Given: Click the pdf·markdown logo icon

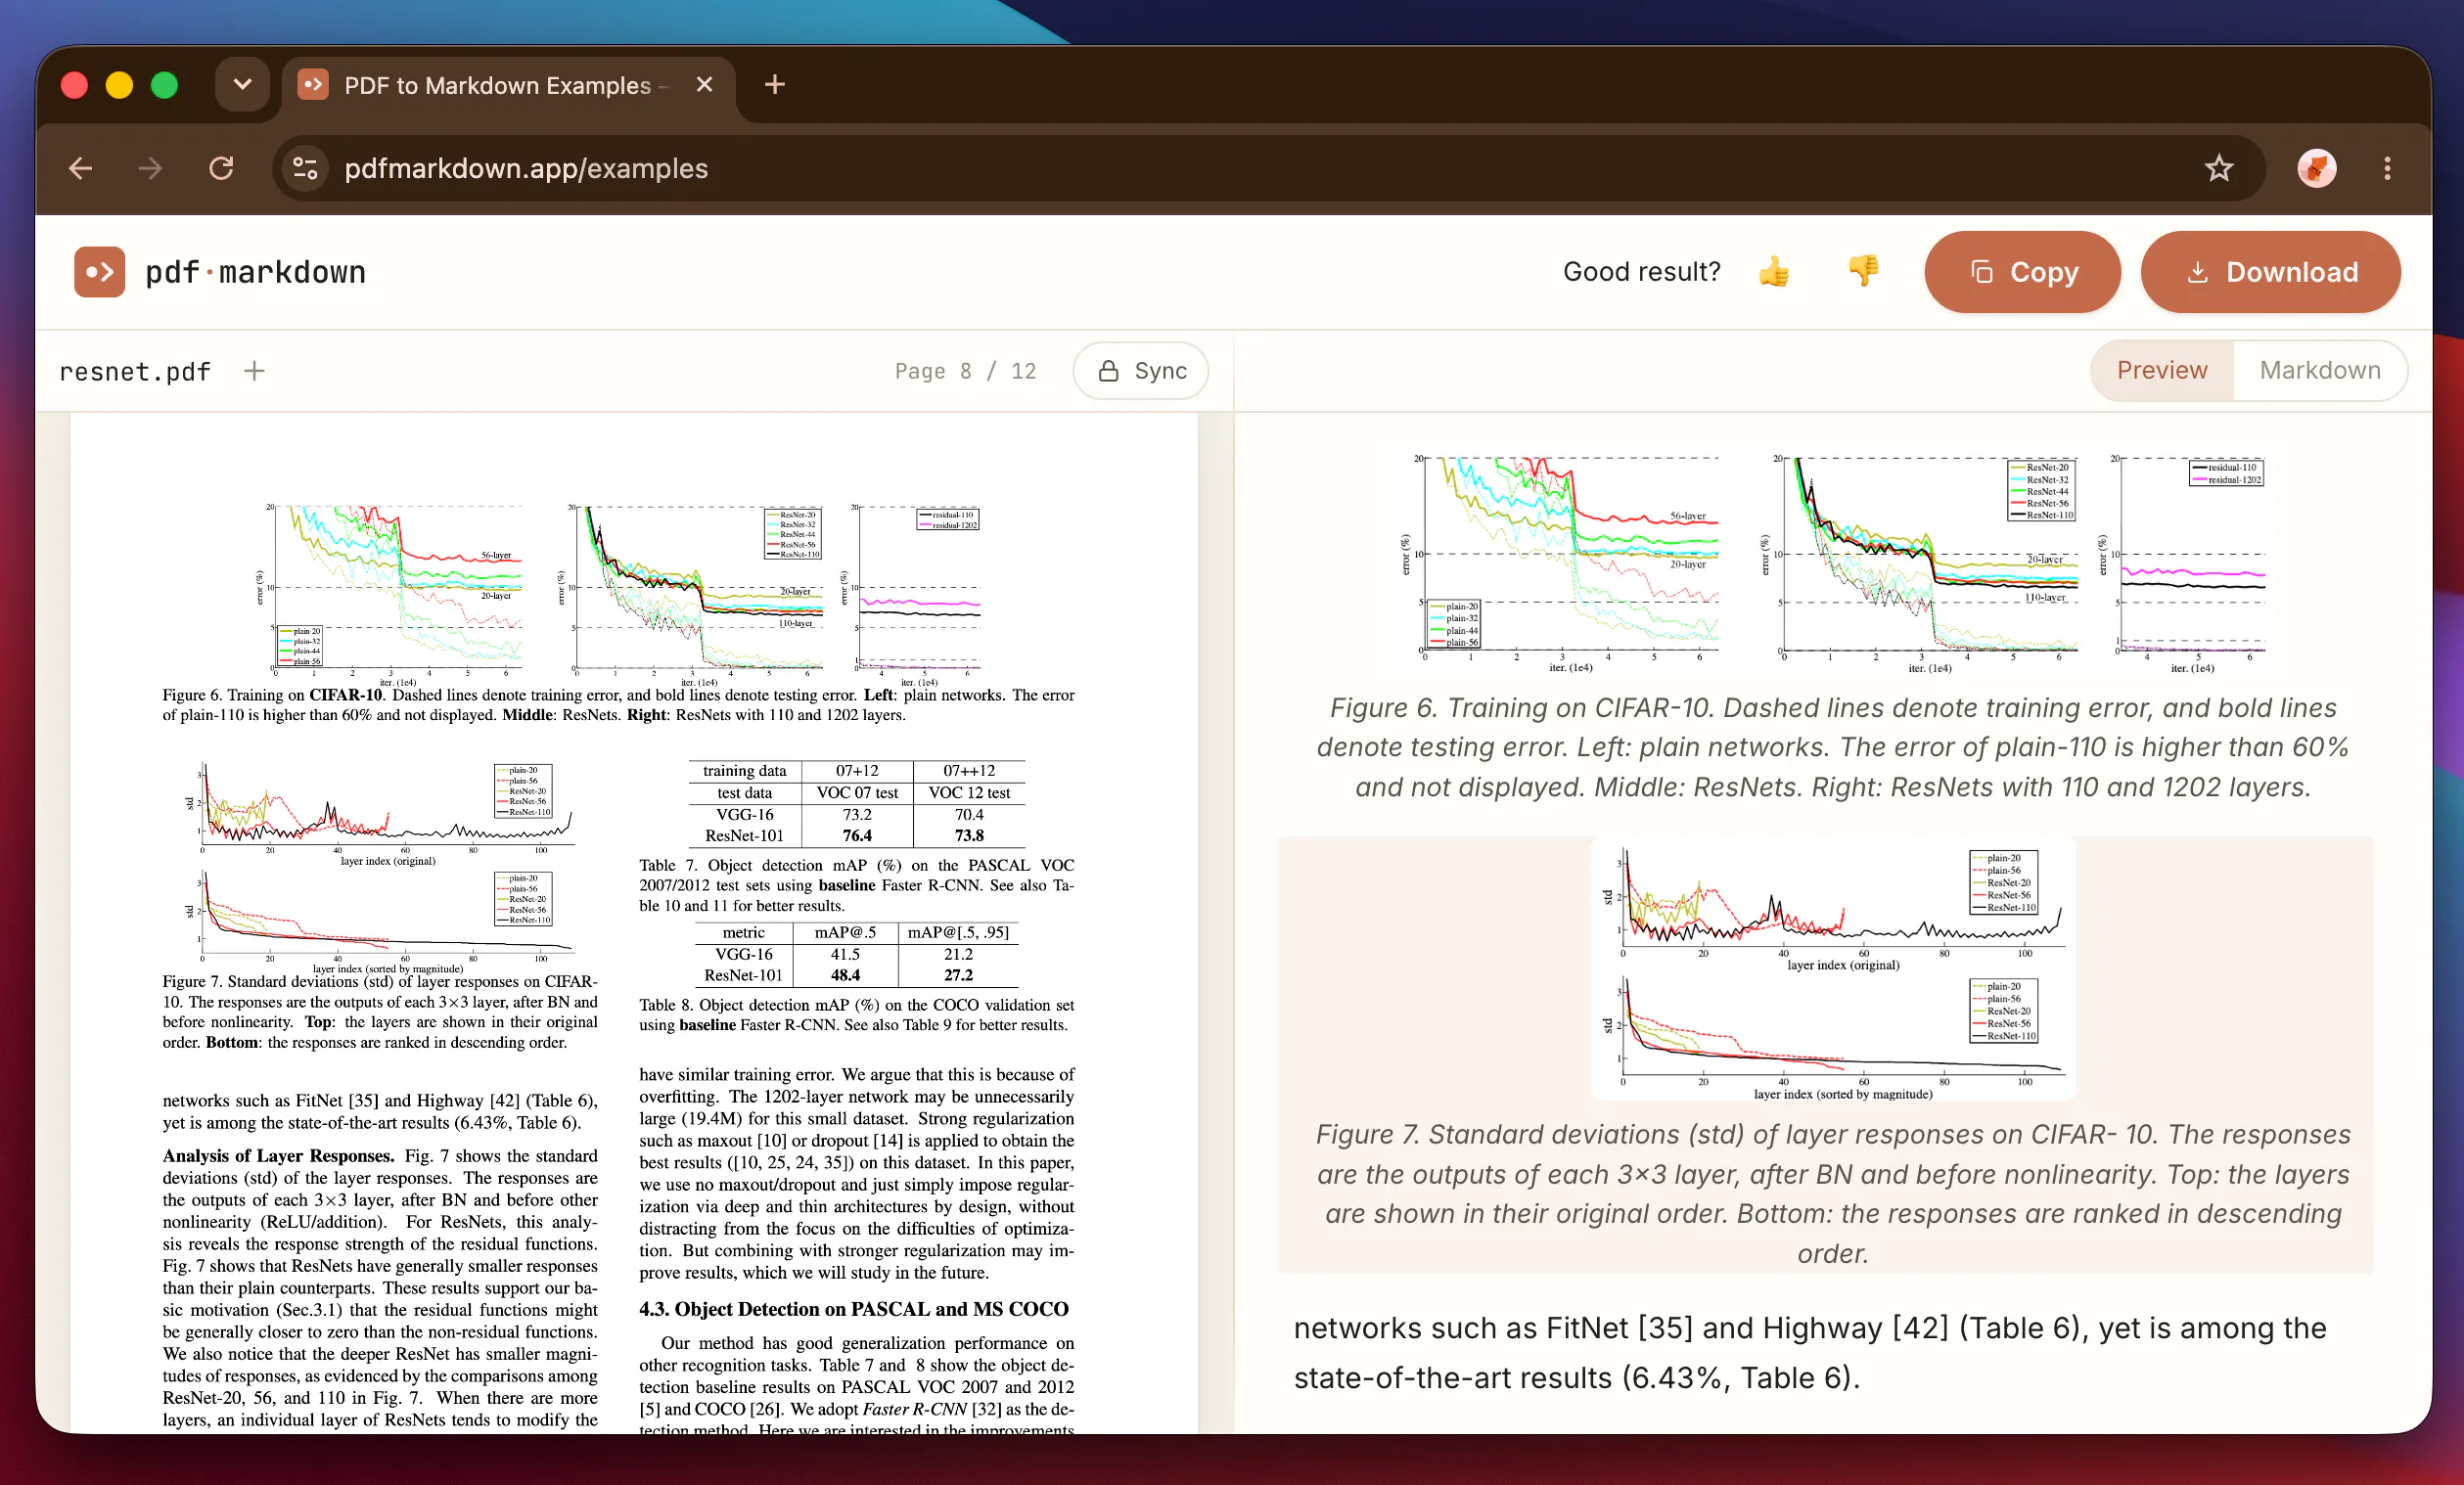Looking at the screenshot, I should pos(99,272).
